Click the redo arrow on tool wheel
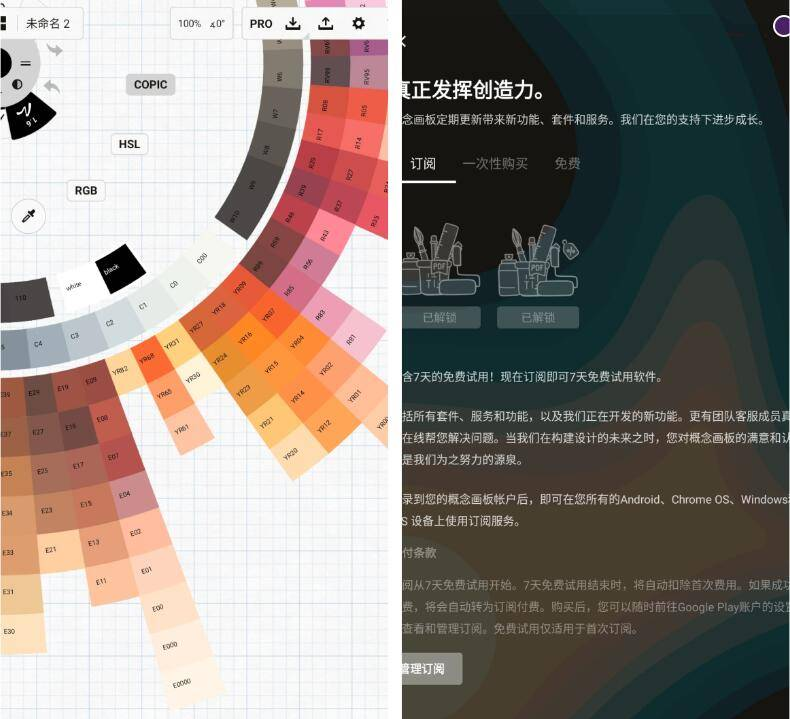 coord(53,50)
